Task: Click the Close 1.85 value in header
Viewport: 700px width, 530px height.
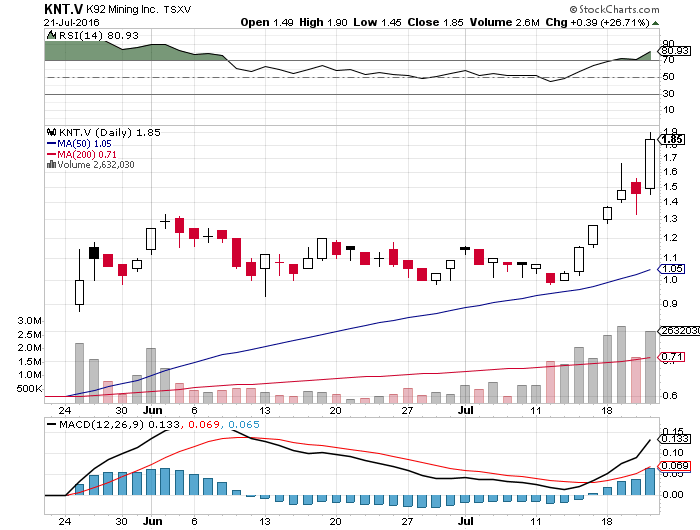Action: click(435, 22)
